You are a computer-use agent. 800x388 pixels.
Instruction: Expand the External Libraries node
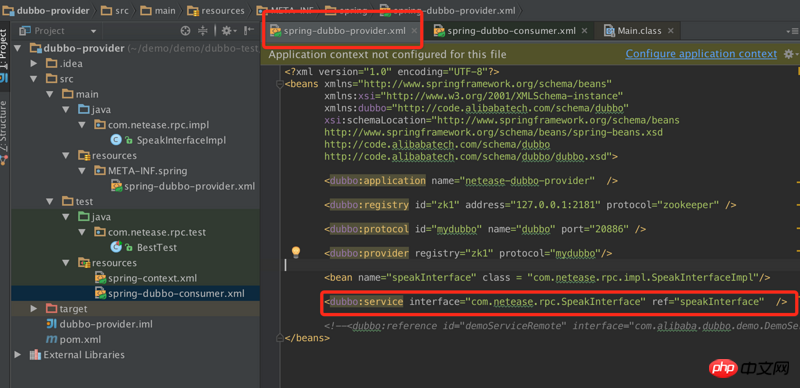click(18, 355)
